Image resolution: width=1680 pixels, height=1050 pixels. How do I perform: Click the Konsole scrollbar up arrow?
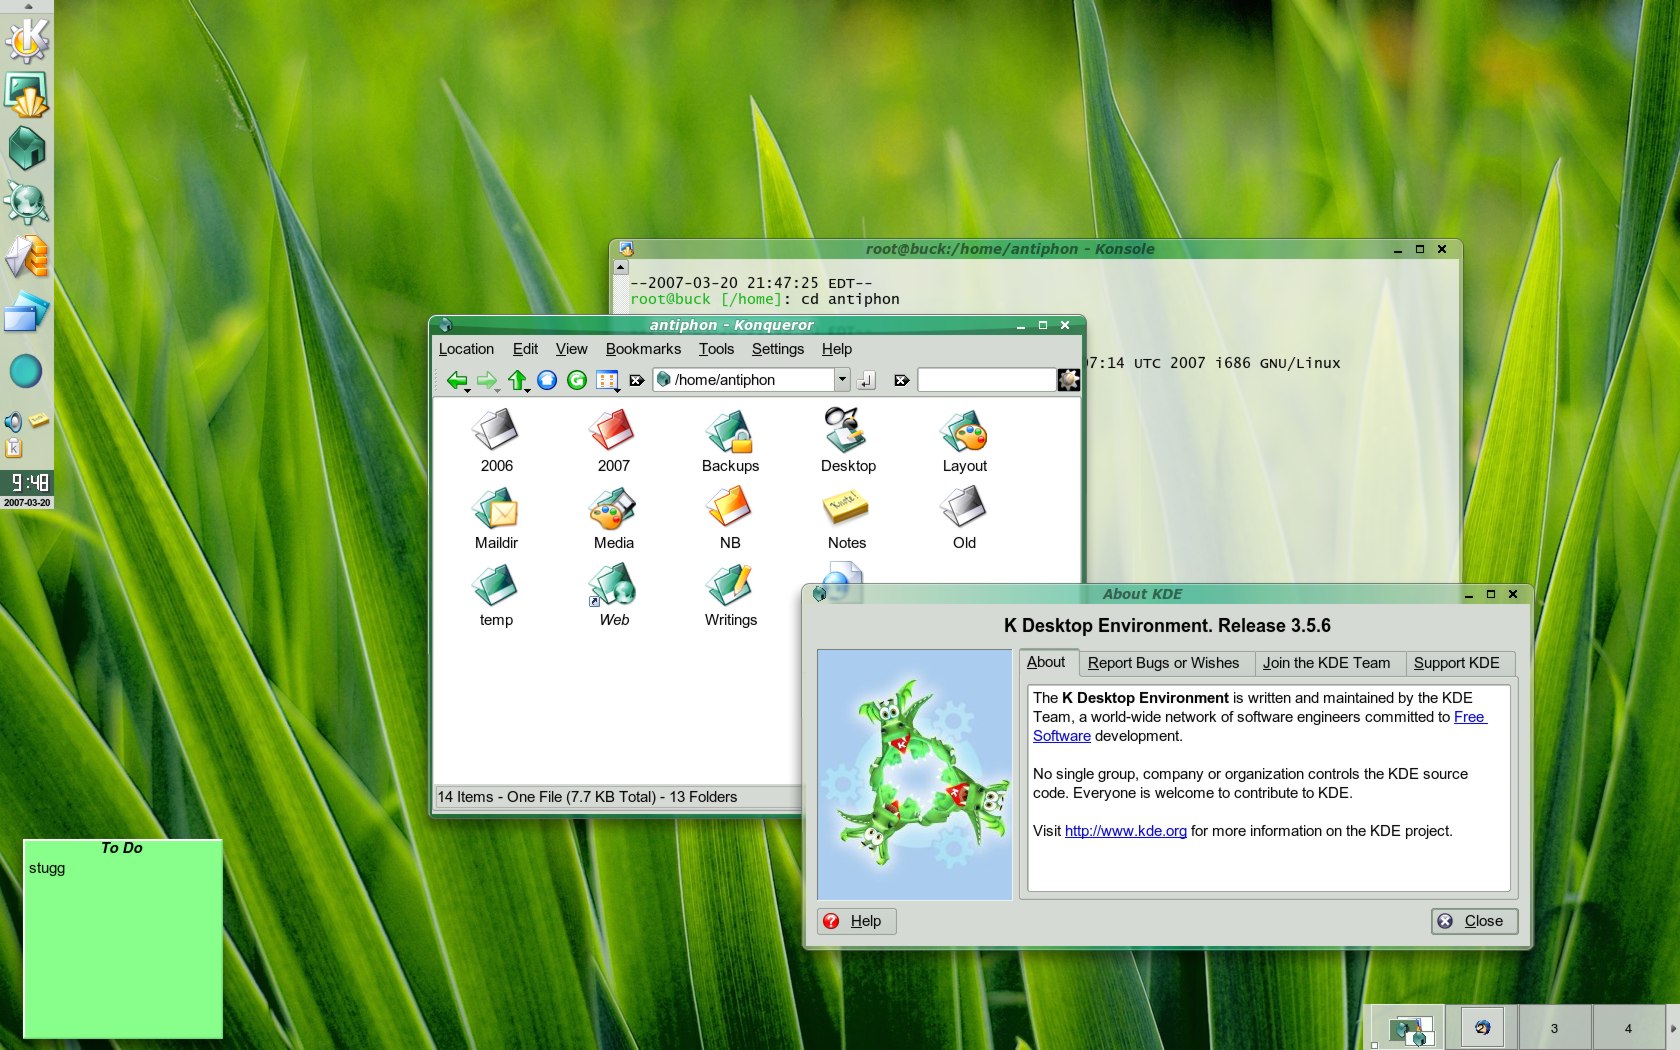pos(620,268)
